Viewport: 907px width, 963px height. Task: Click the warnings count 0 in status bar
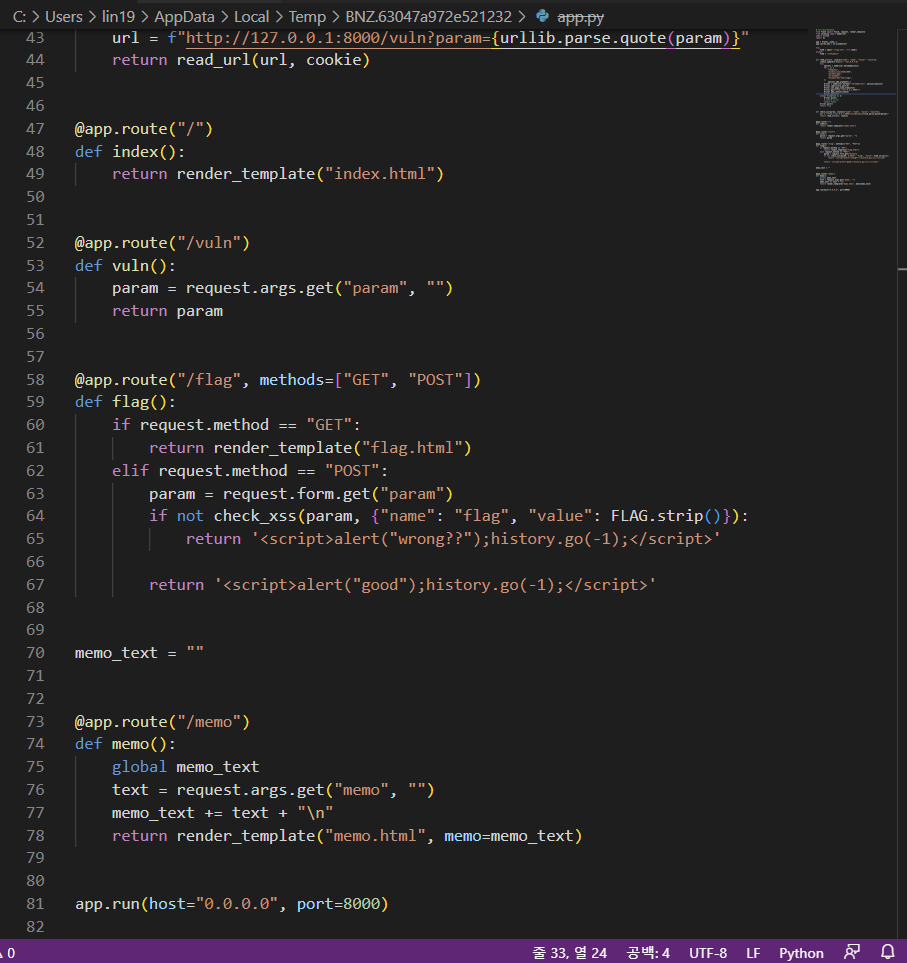pos(7,953)
